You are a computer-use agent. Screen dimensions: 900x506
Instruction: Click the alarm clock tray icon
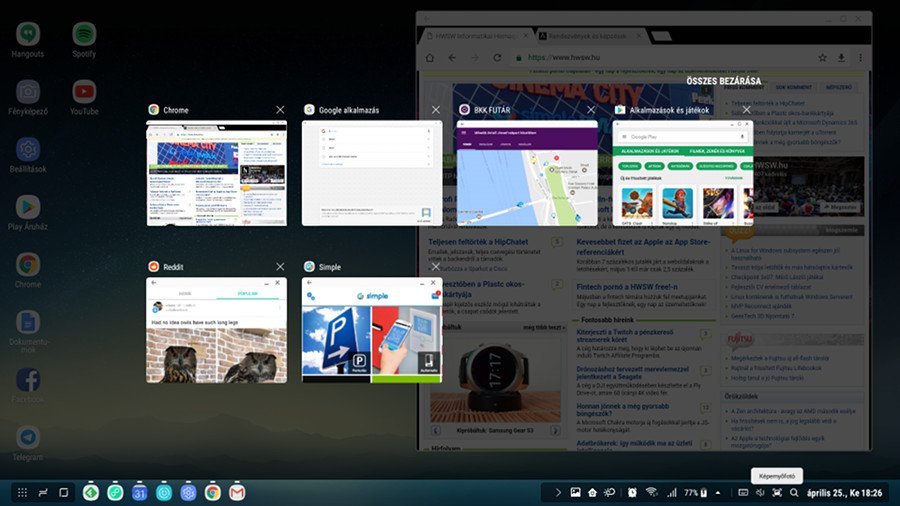point(632,492)
